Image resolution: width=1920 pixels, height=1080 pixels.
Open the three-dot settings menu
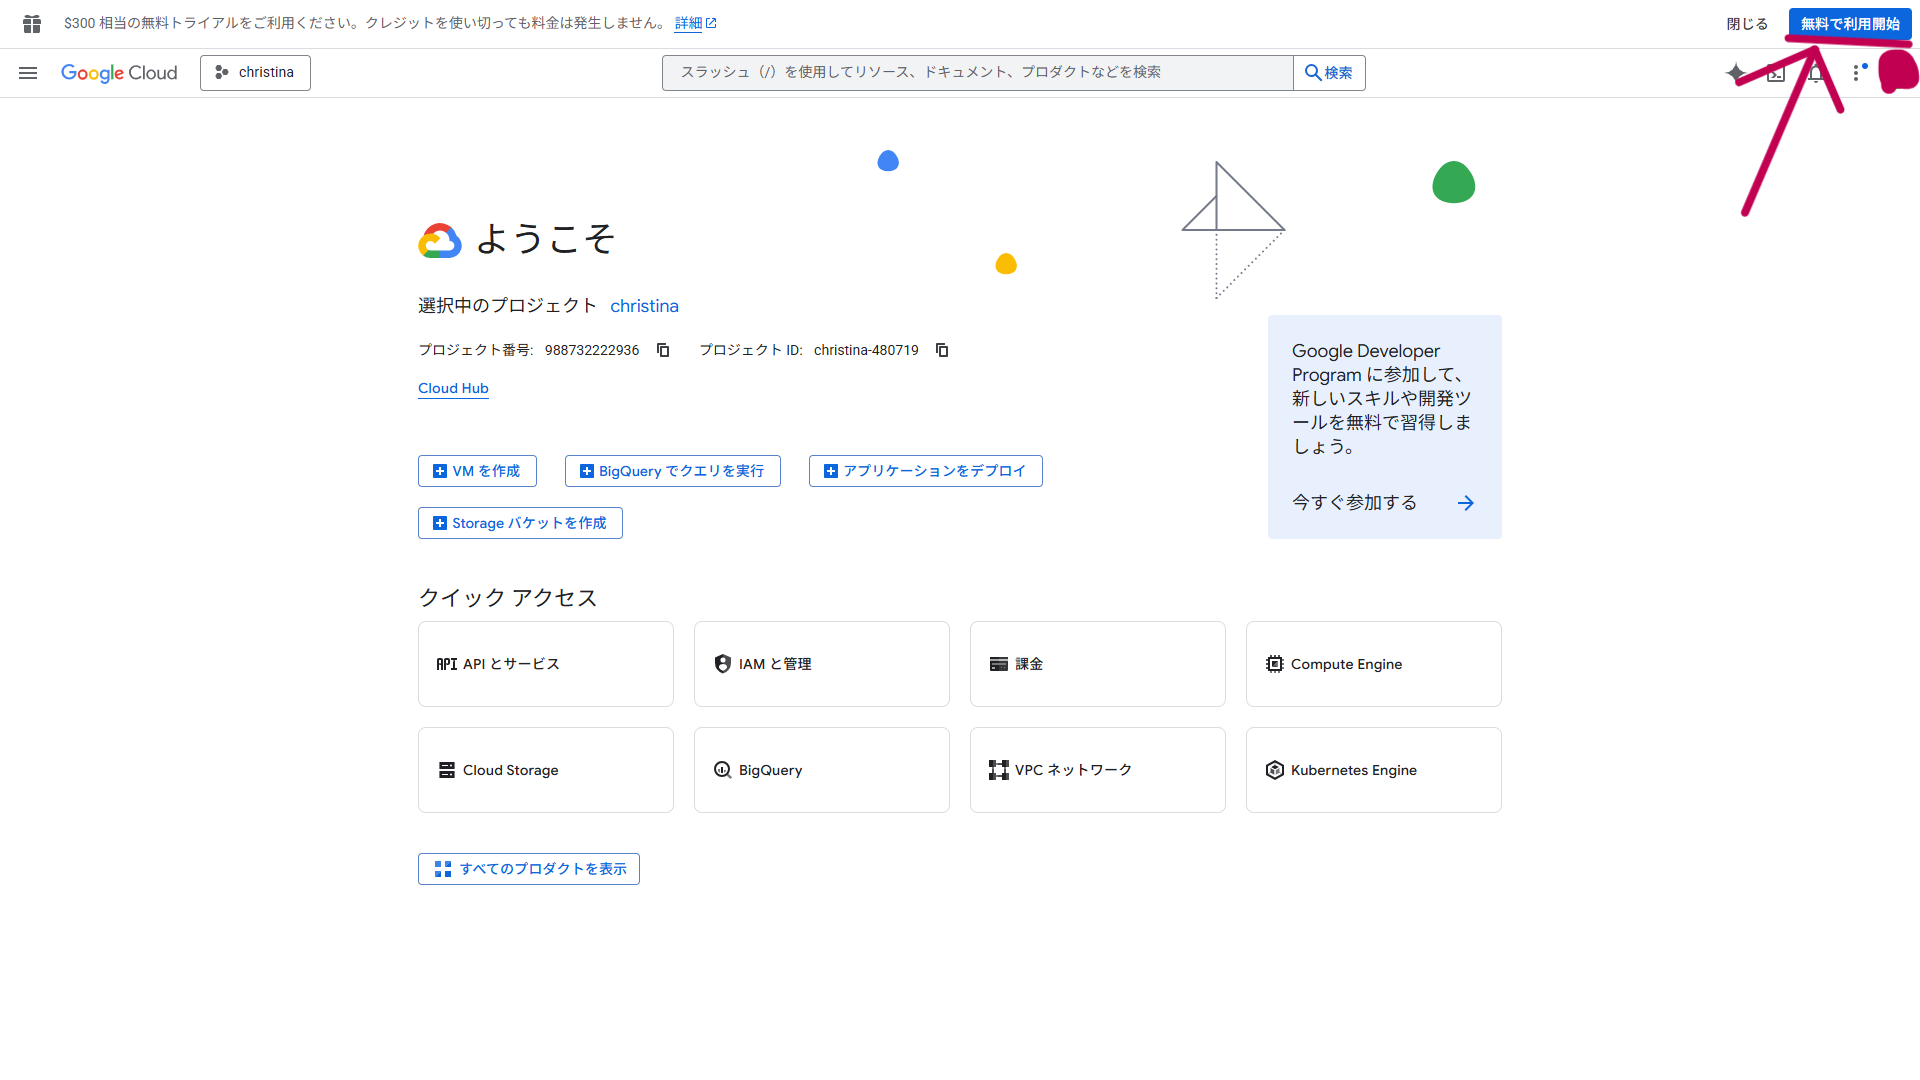1856,73
